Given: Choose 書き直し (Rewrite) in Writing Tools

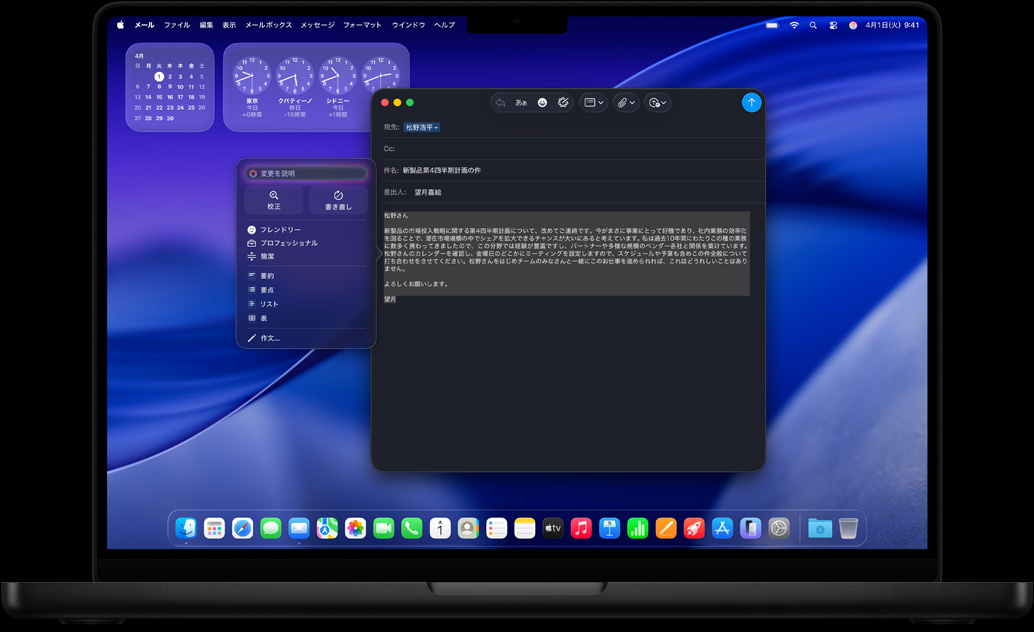Looking at the screenshot, I should (x=338, y=200).
